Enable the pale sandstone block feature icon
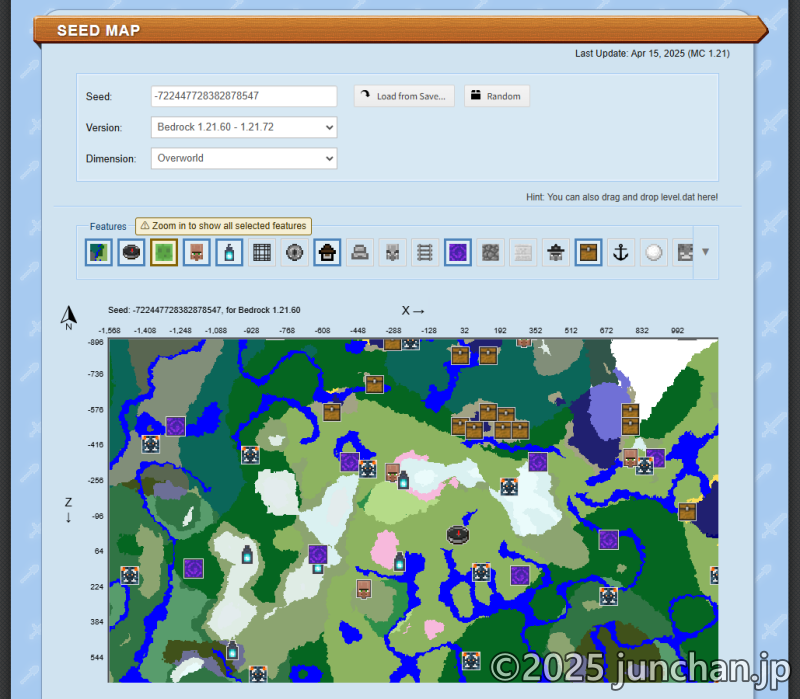 (523, 252)
